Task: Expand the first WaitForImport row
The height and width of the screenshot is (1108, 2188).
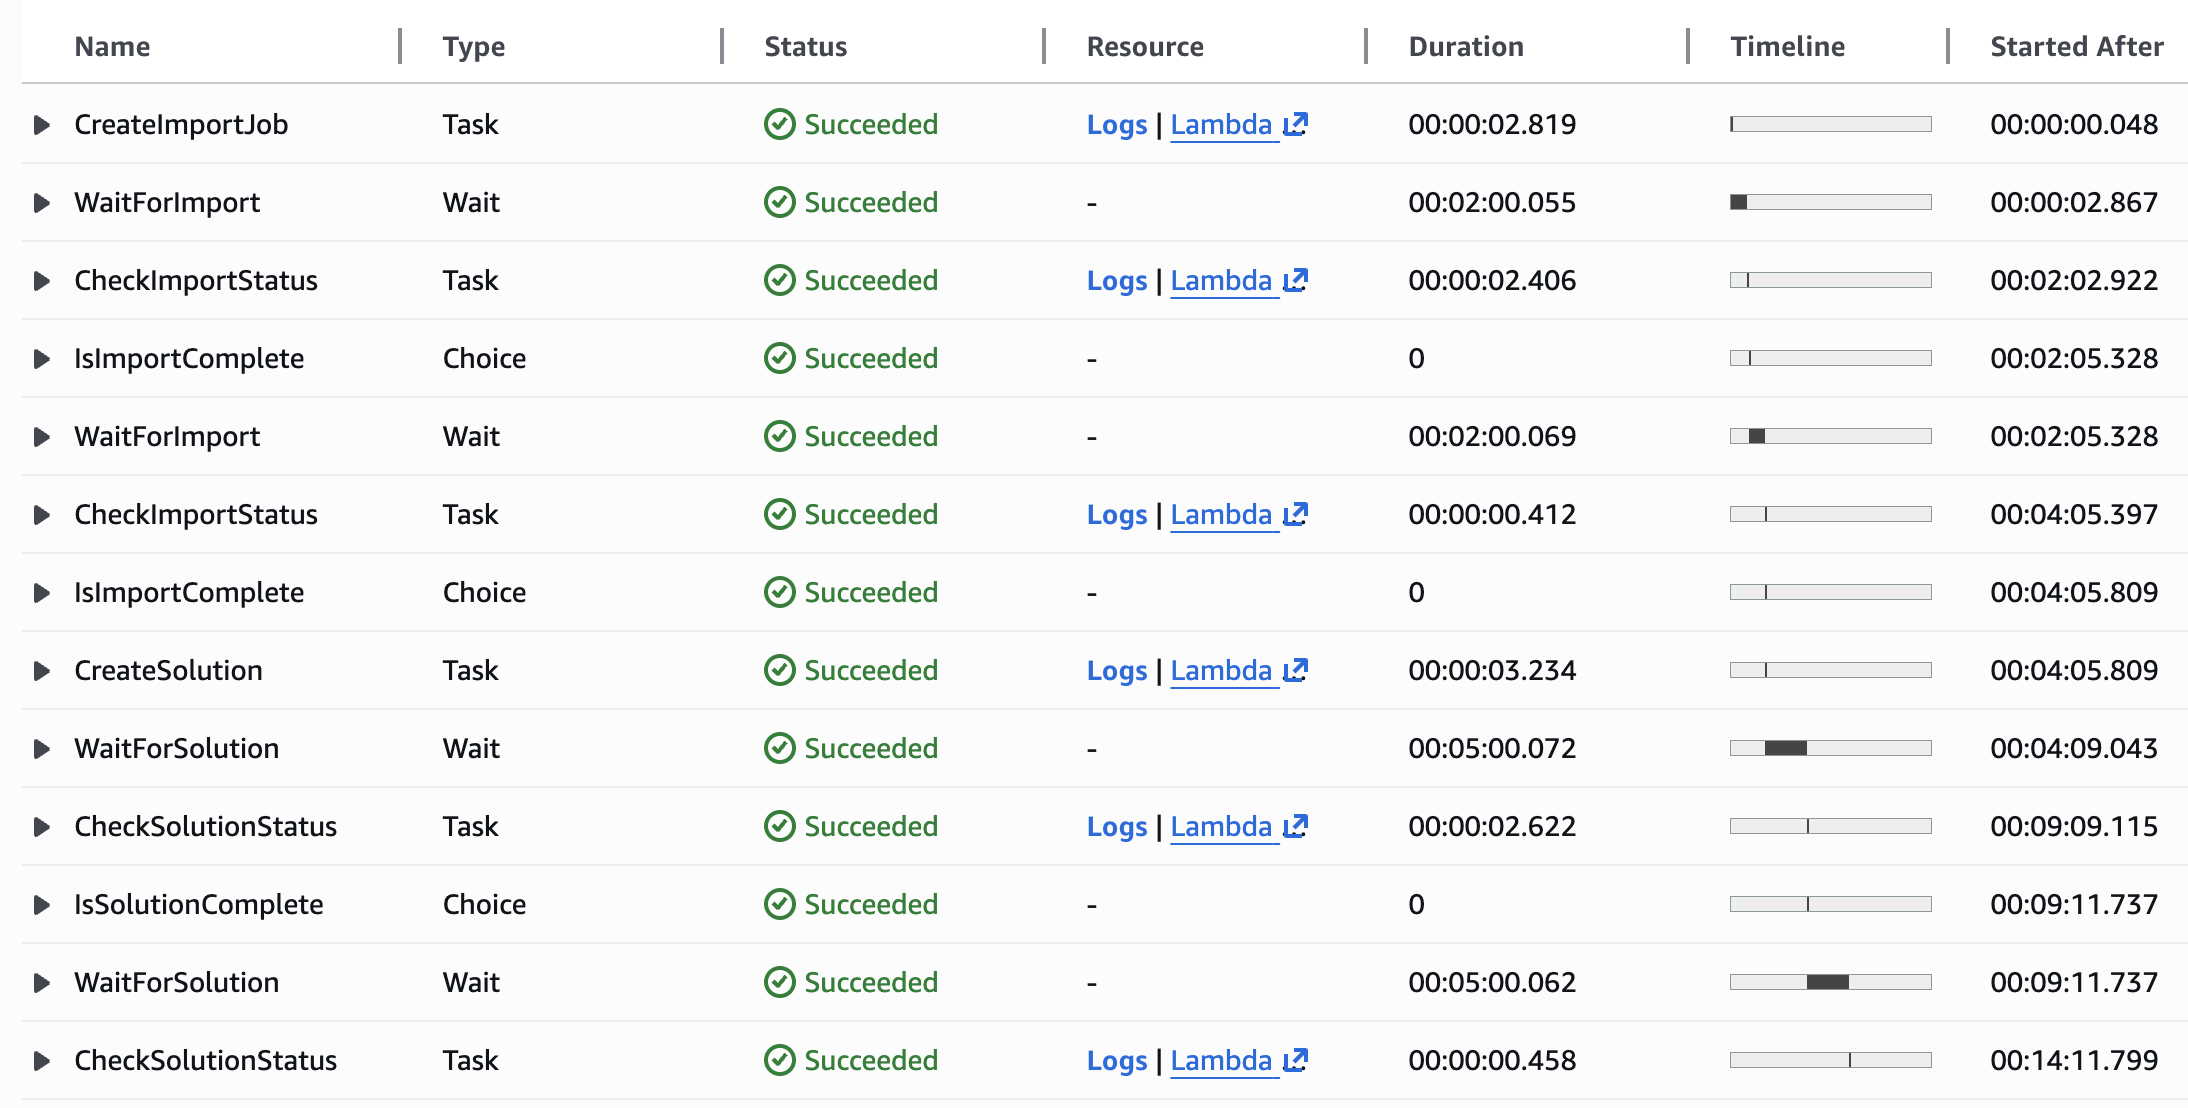Action: point(42,203)
